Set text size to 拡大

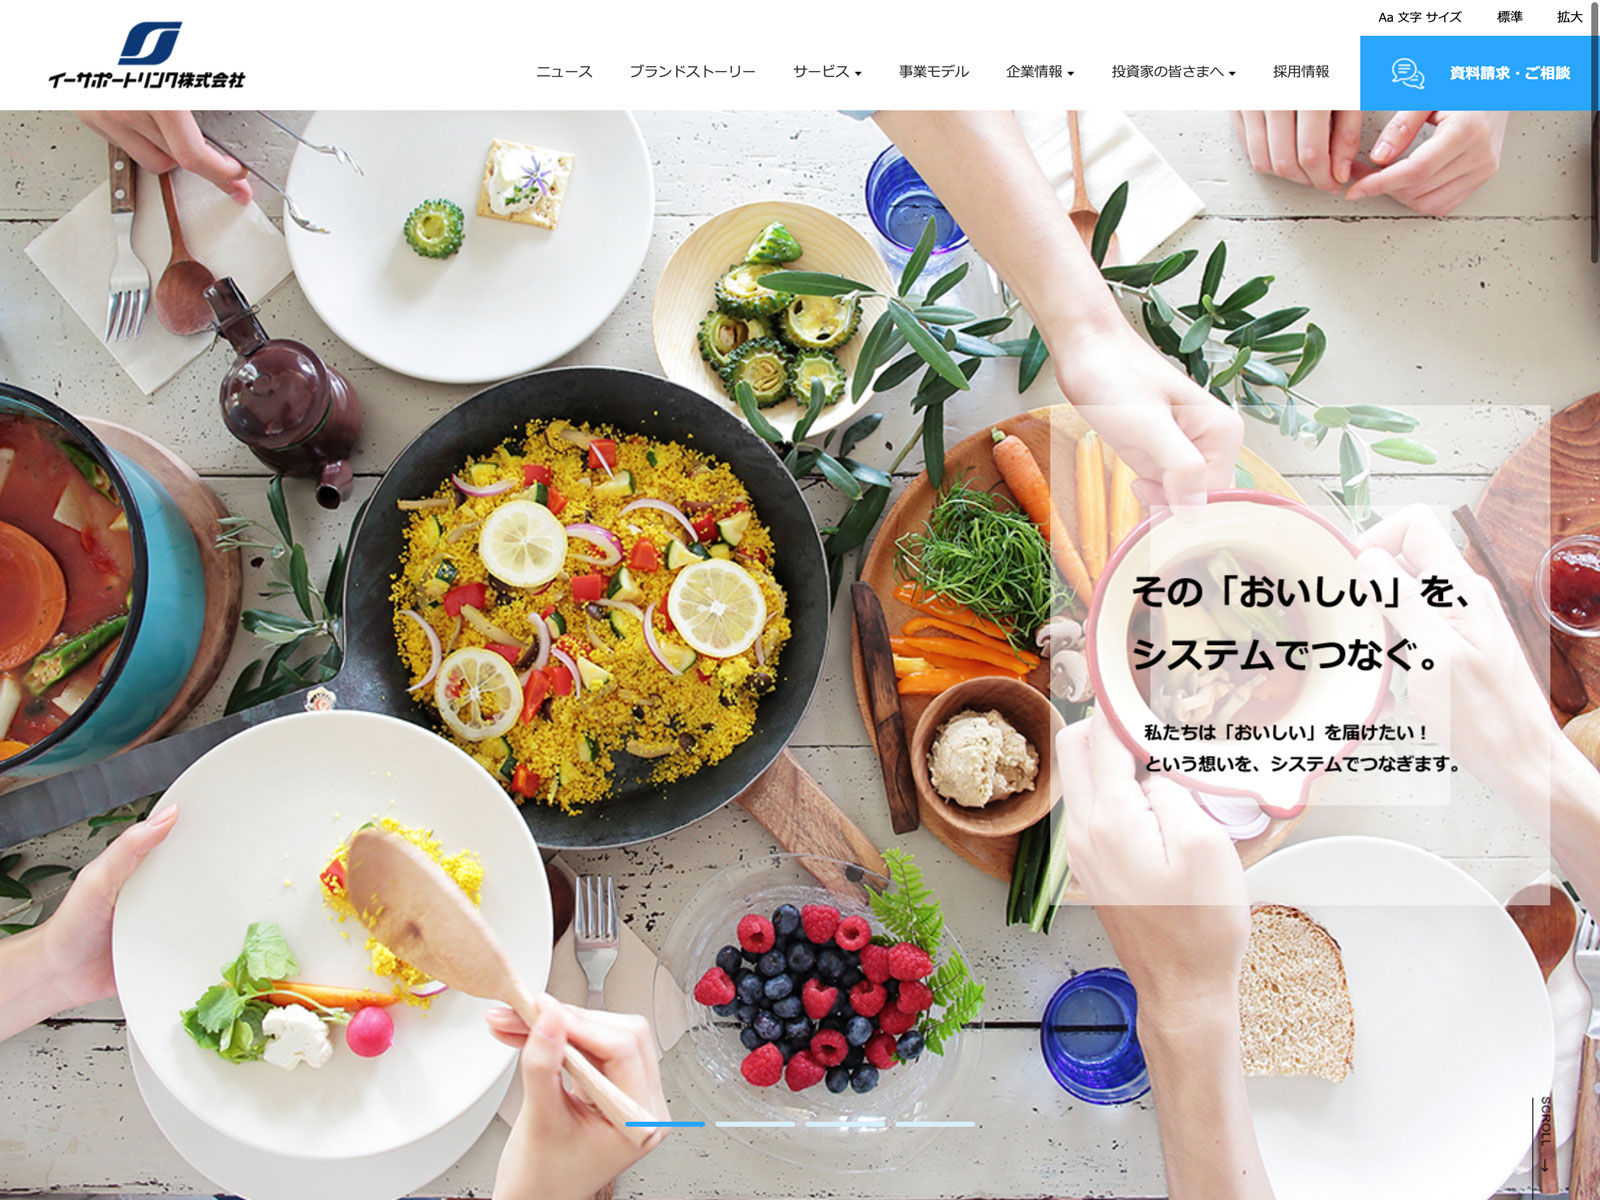pyautogui.click(x=1570, y=17)
